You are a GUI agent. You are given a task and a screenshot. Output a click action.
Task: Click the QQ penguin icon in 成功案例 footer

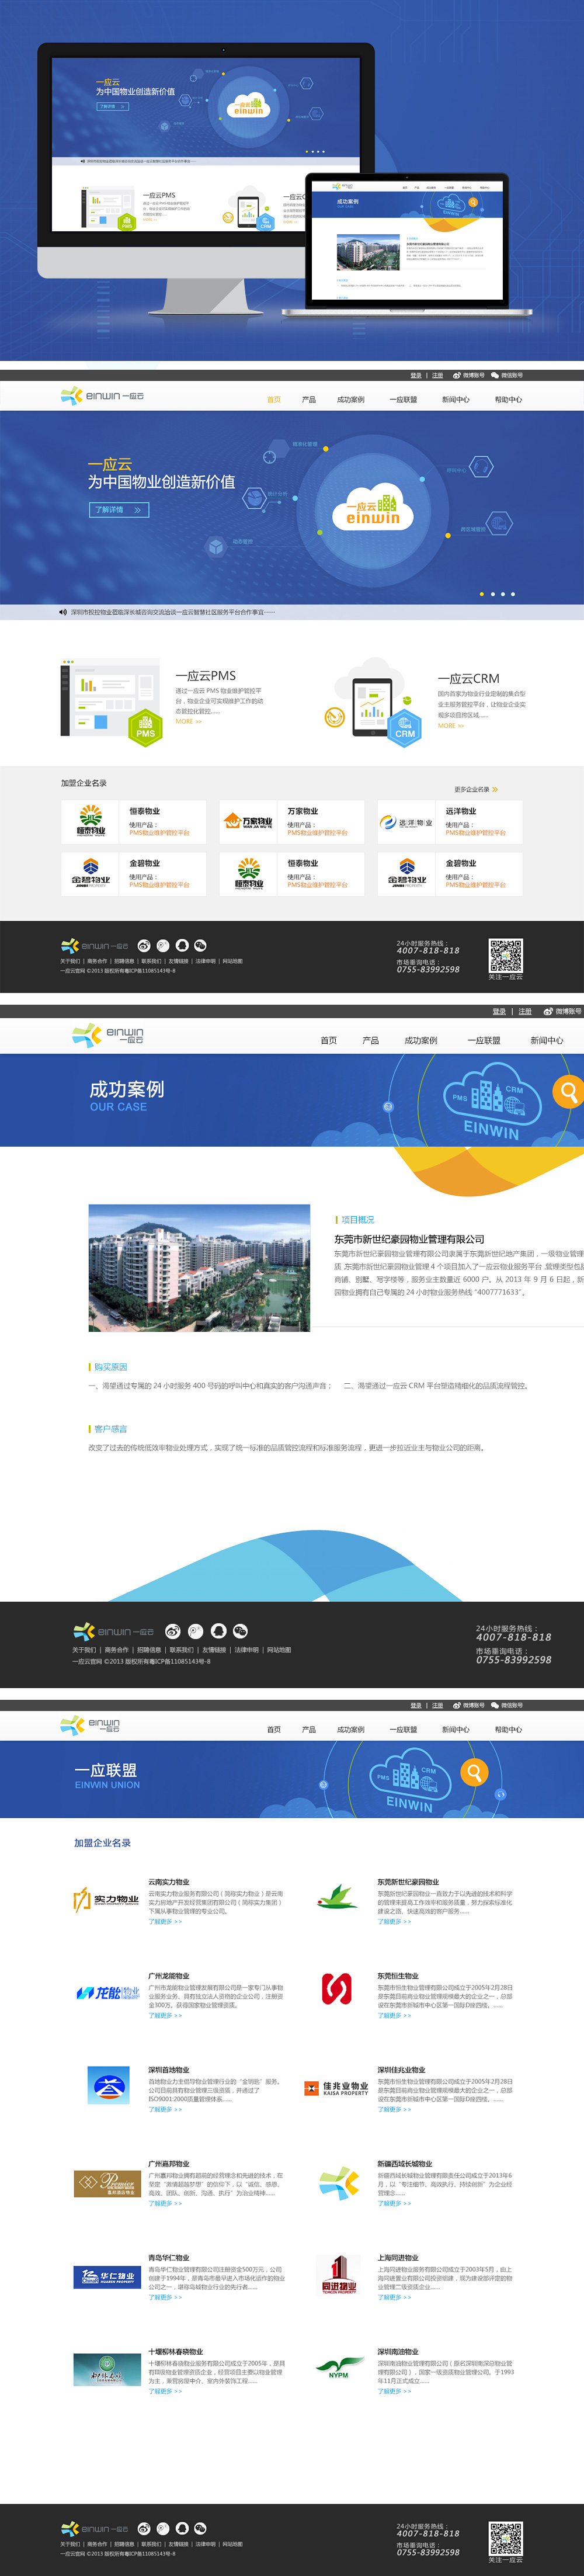[218, 1630]
